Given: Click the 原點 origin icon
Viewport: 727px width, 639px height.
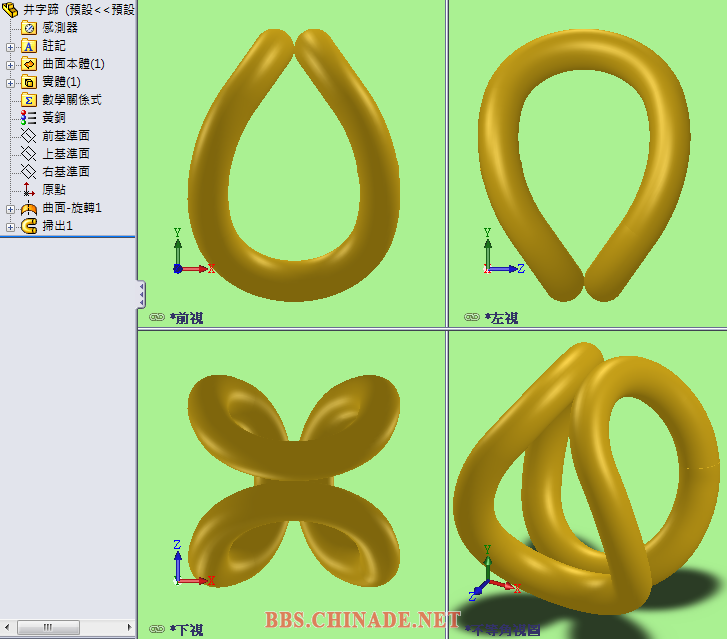Looking at the screenshot, I should [x=29, y=190].
